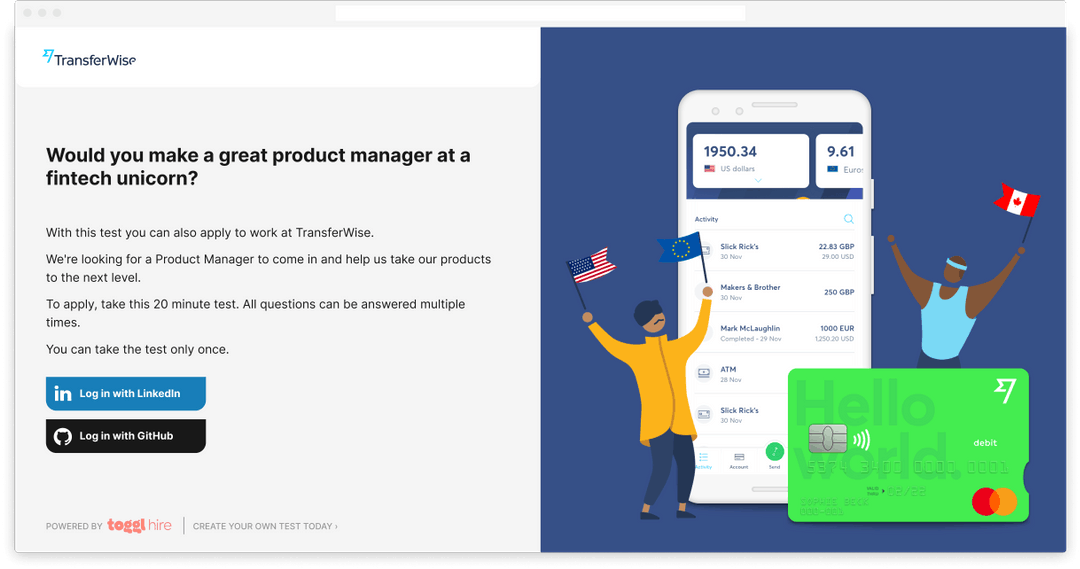This screenshot has height=569, width=1080.
Task: Click the Account tab in phone footer
Action: click(739, 461)
